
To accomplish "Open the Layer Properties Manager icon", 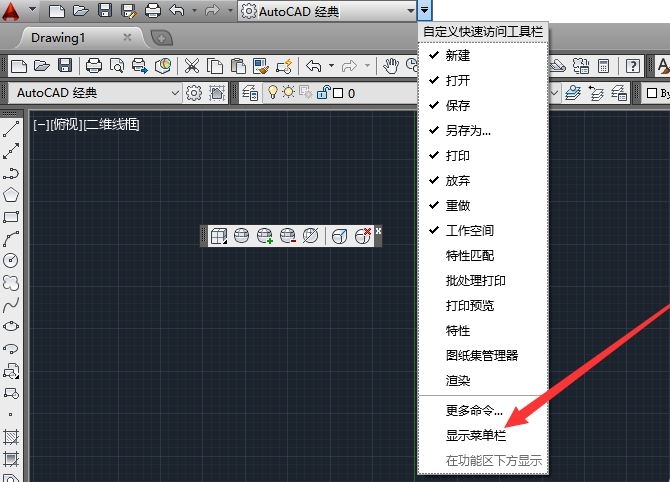I will tap(250, 93).
